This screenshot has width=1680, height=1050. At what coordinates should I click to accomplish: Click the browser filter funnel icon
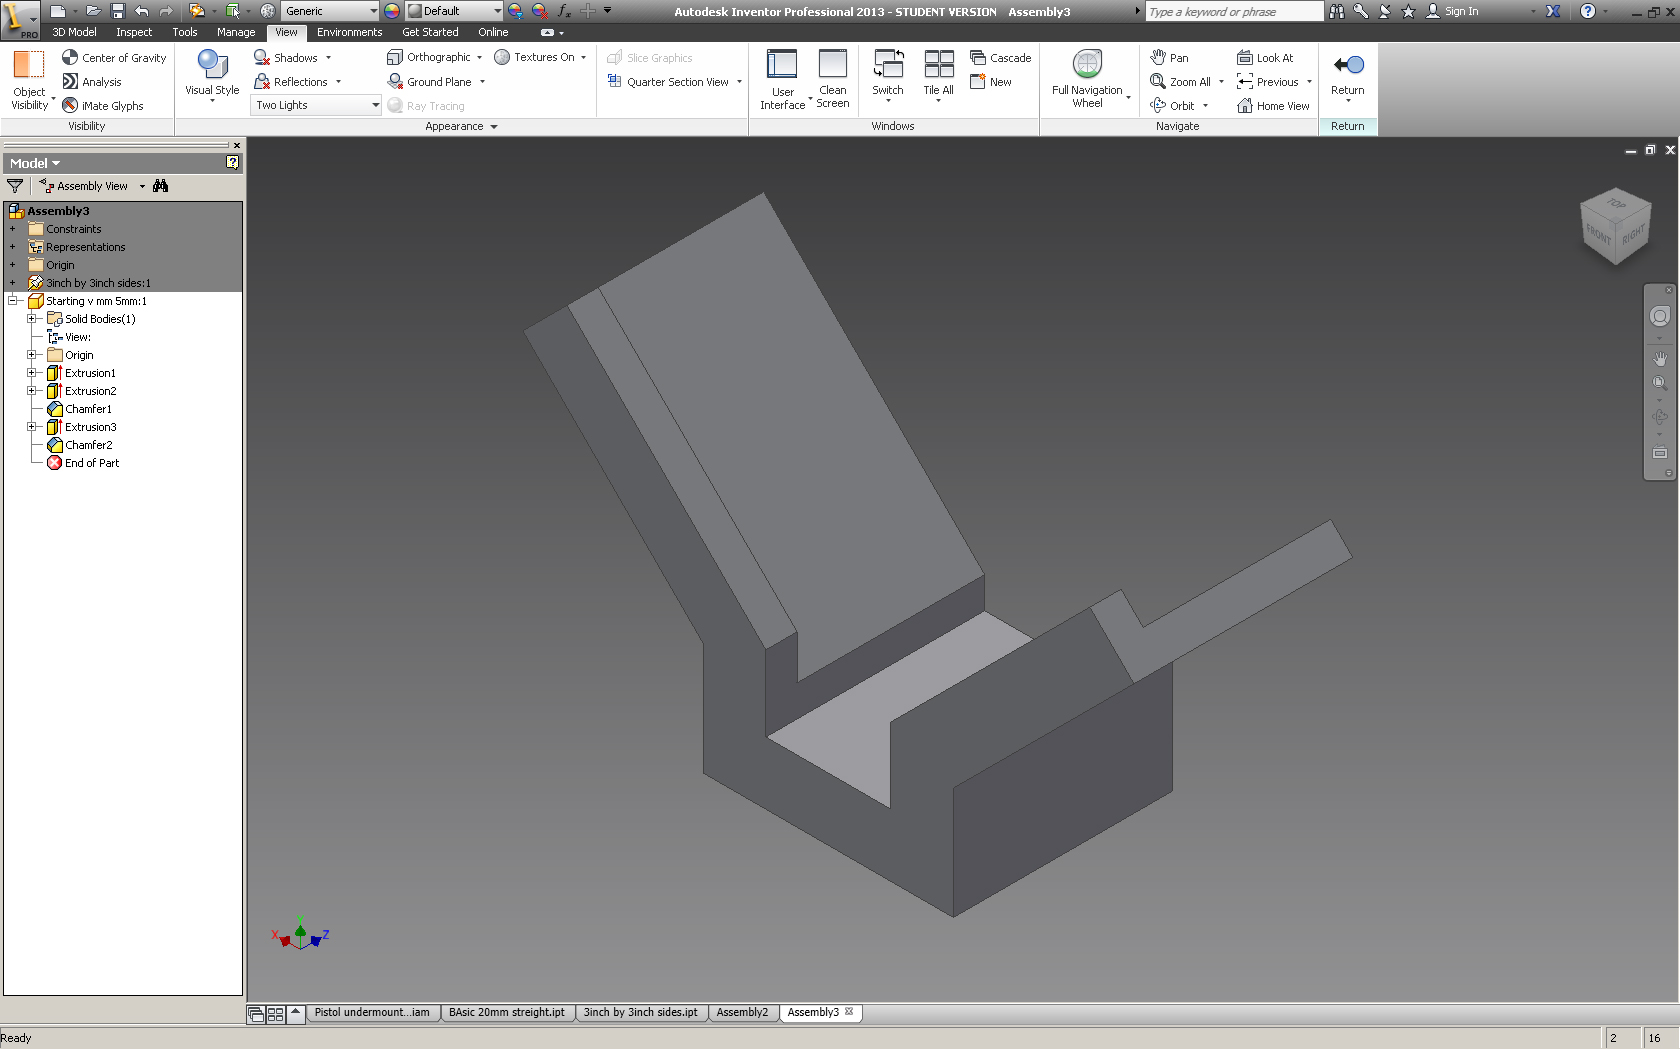point(15,186)
